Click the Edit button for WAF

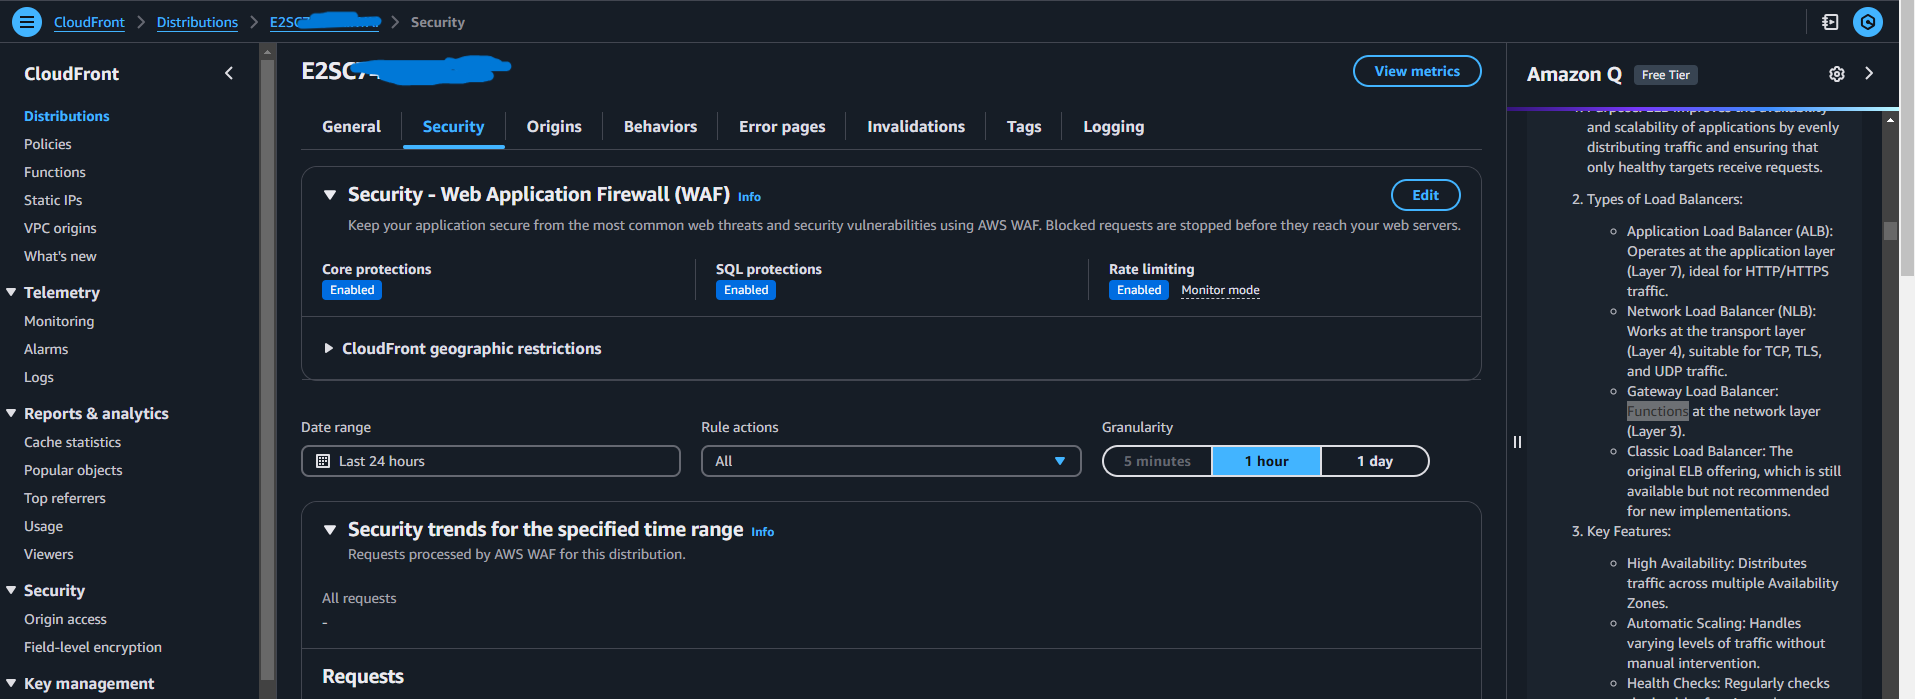[x=1425, y=195]
